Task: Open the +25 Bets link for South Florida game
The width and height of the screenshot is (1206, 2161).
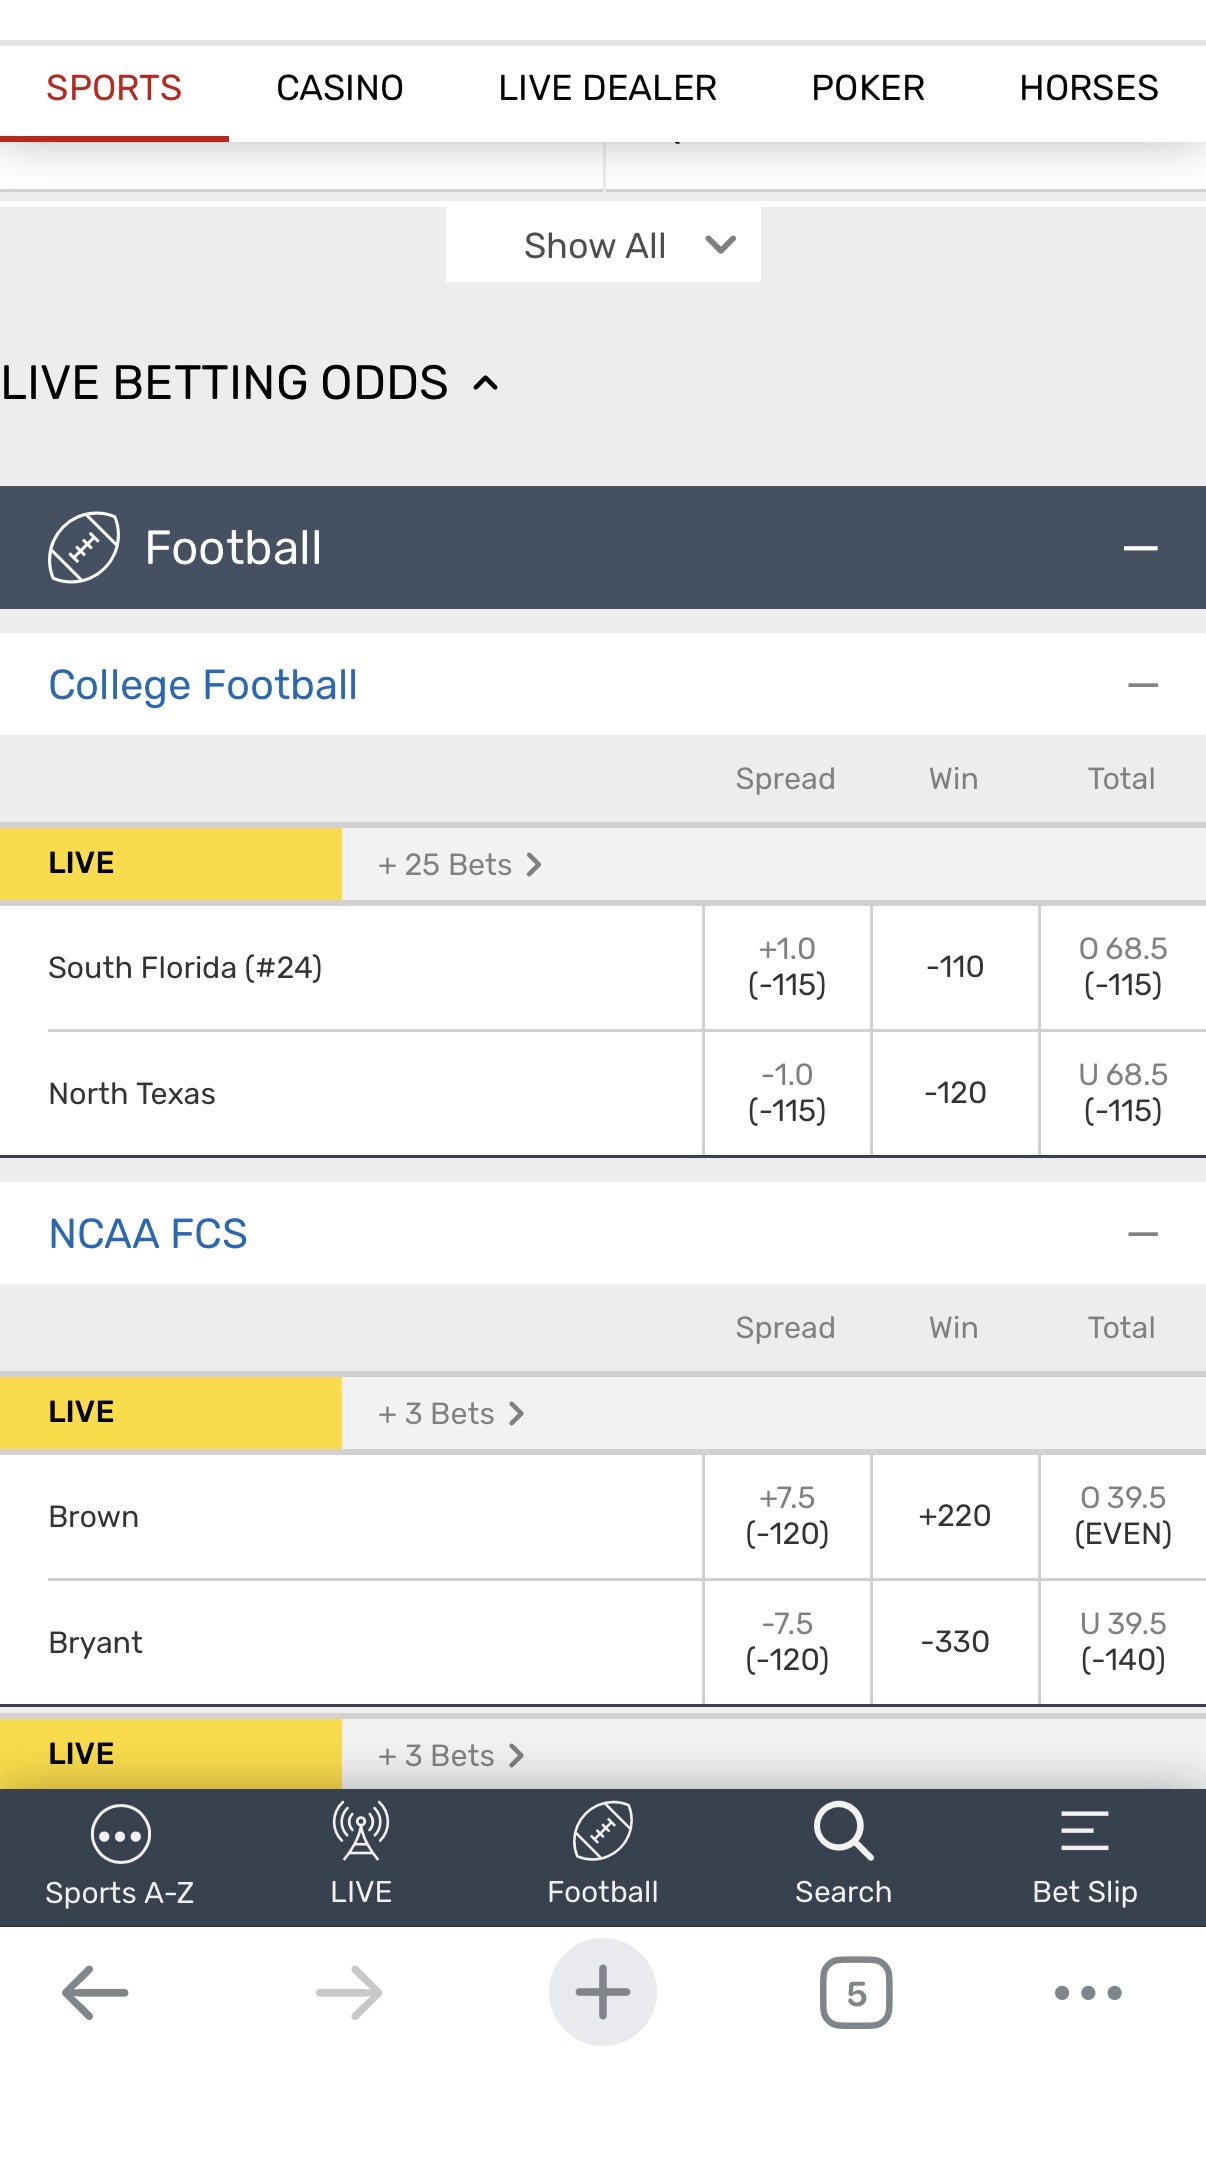Action: click(x=460, y=865)
